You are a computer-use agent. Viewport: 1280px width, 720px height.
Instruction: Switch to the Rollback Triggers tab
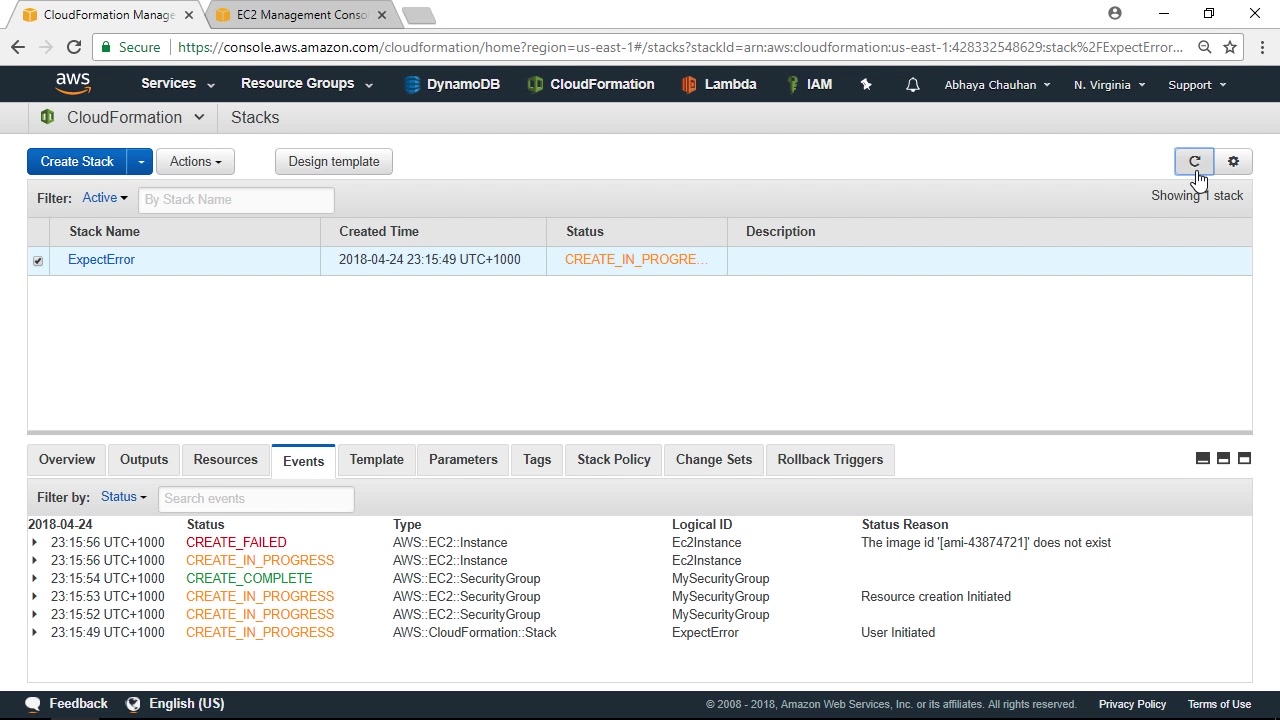830,459
